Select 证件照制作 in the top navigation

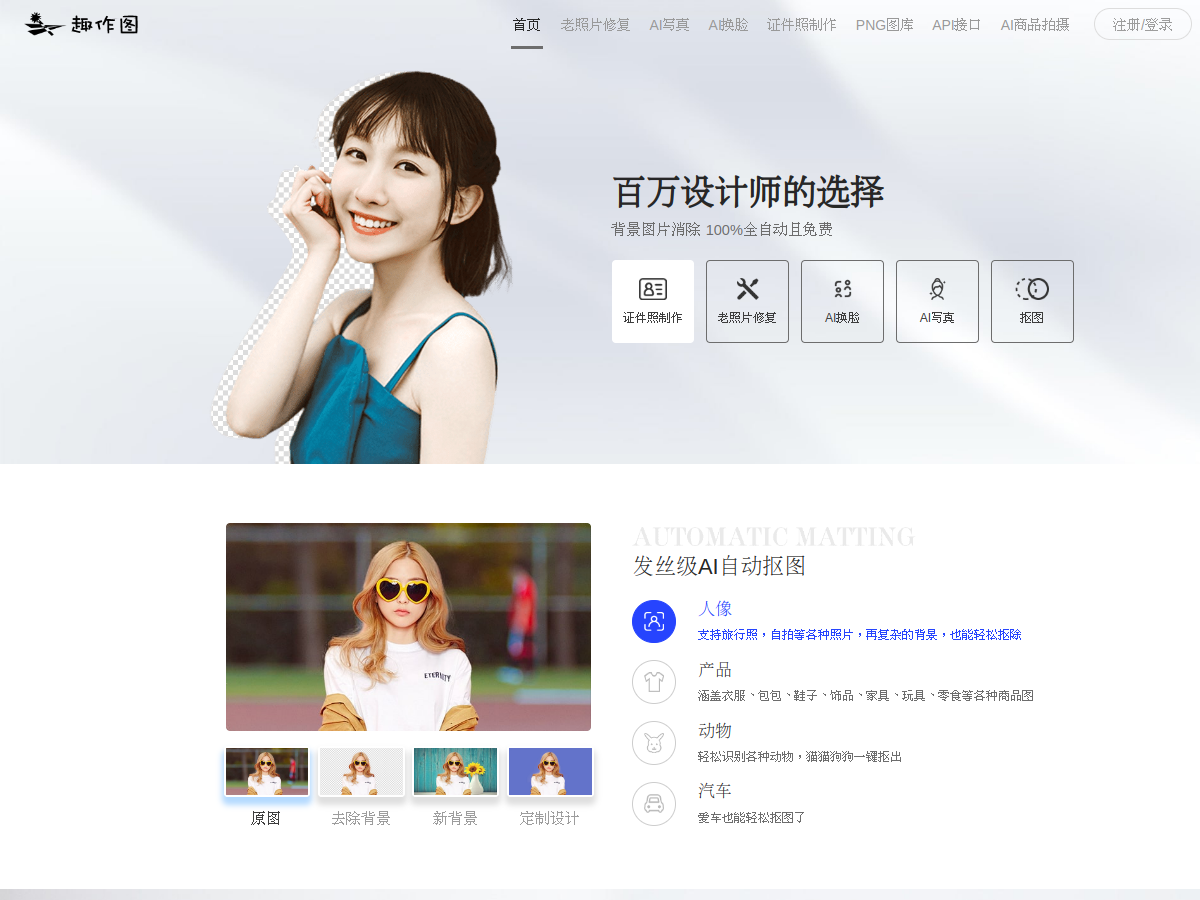[802, 25]
